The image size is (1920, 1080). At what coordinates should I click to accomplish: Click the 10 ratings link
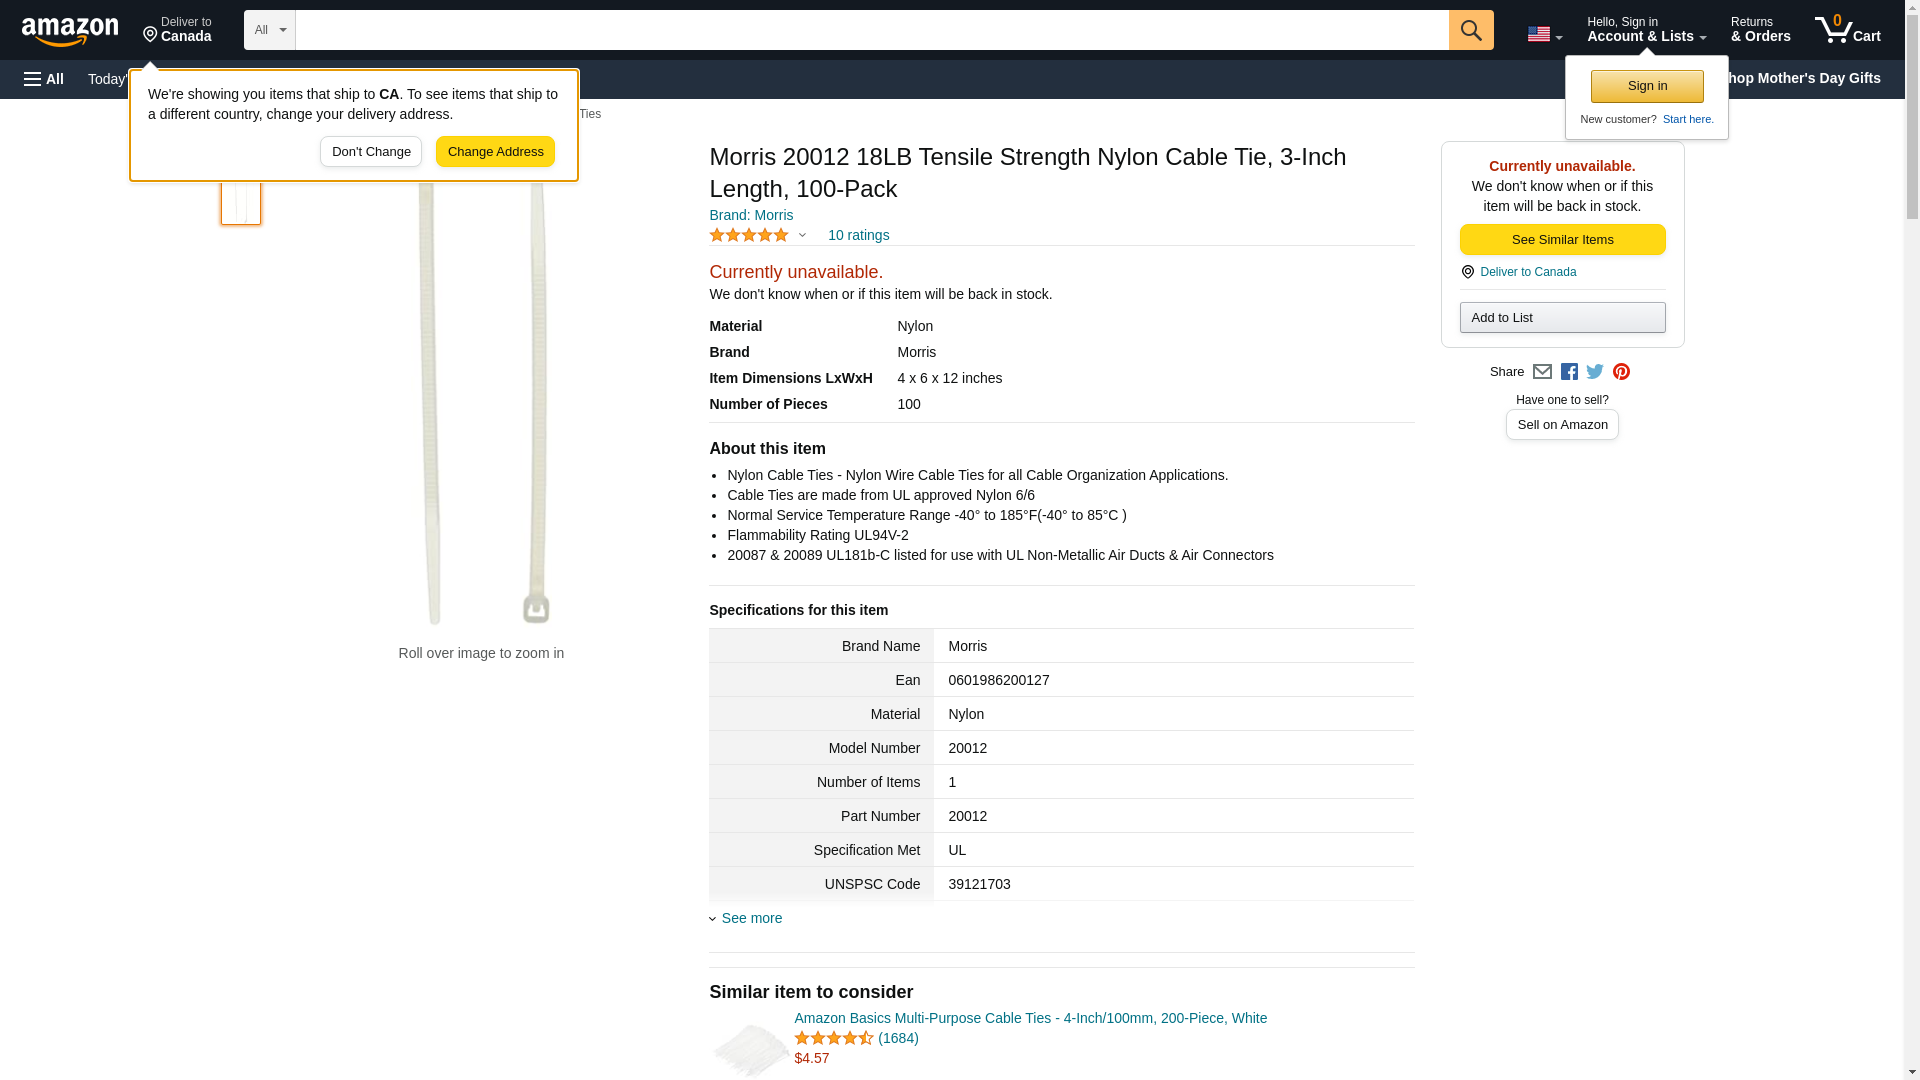tap(858, 235)
